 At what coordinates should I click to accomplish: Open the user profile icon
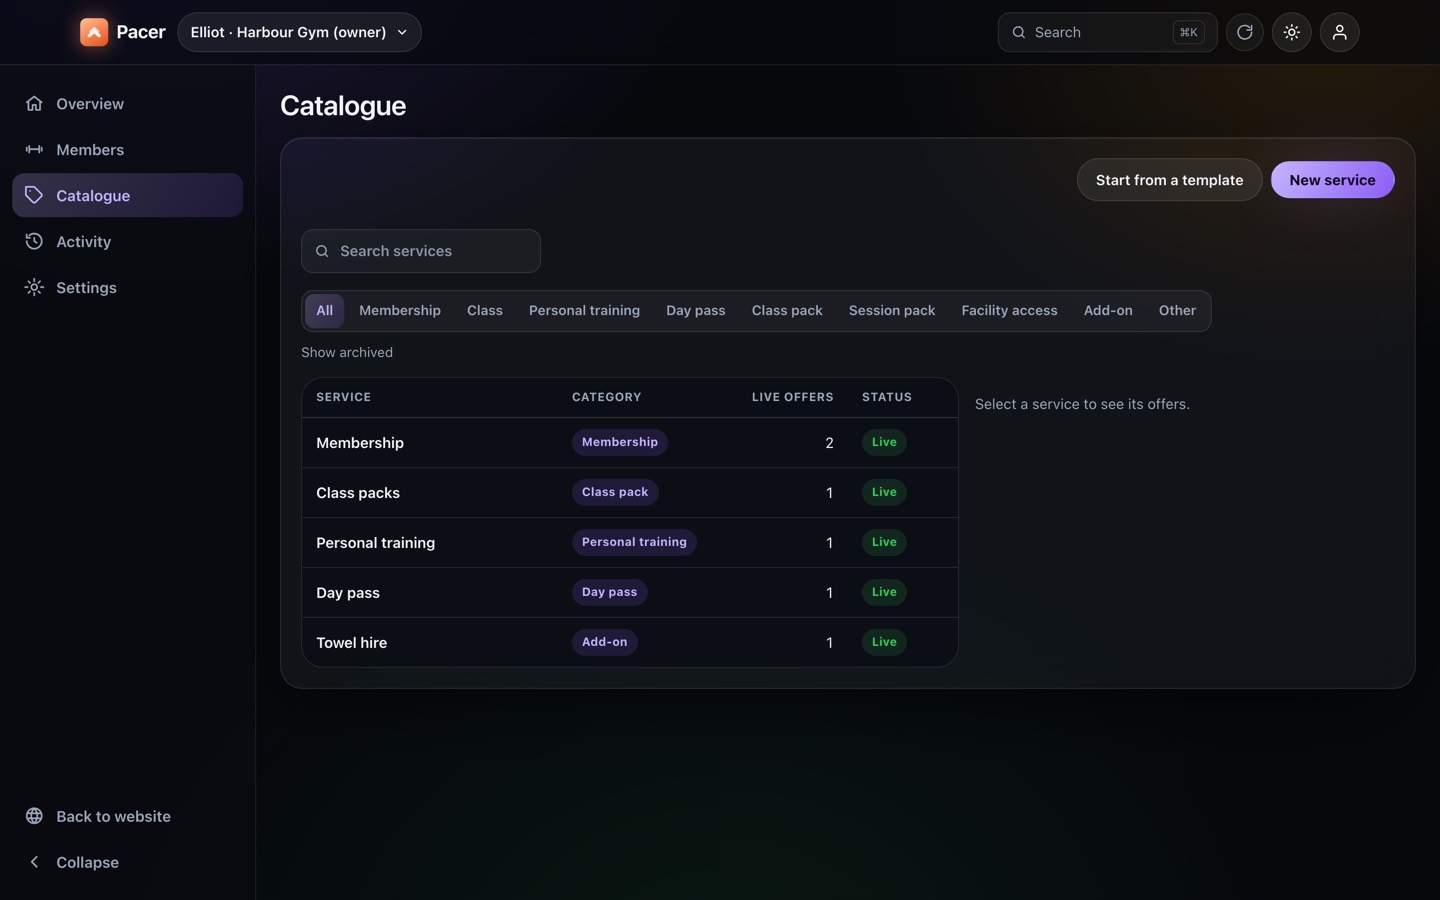tap(1340, 32)
